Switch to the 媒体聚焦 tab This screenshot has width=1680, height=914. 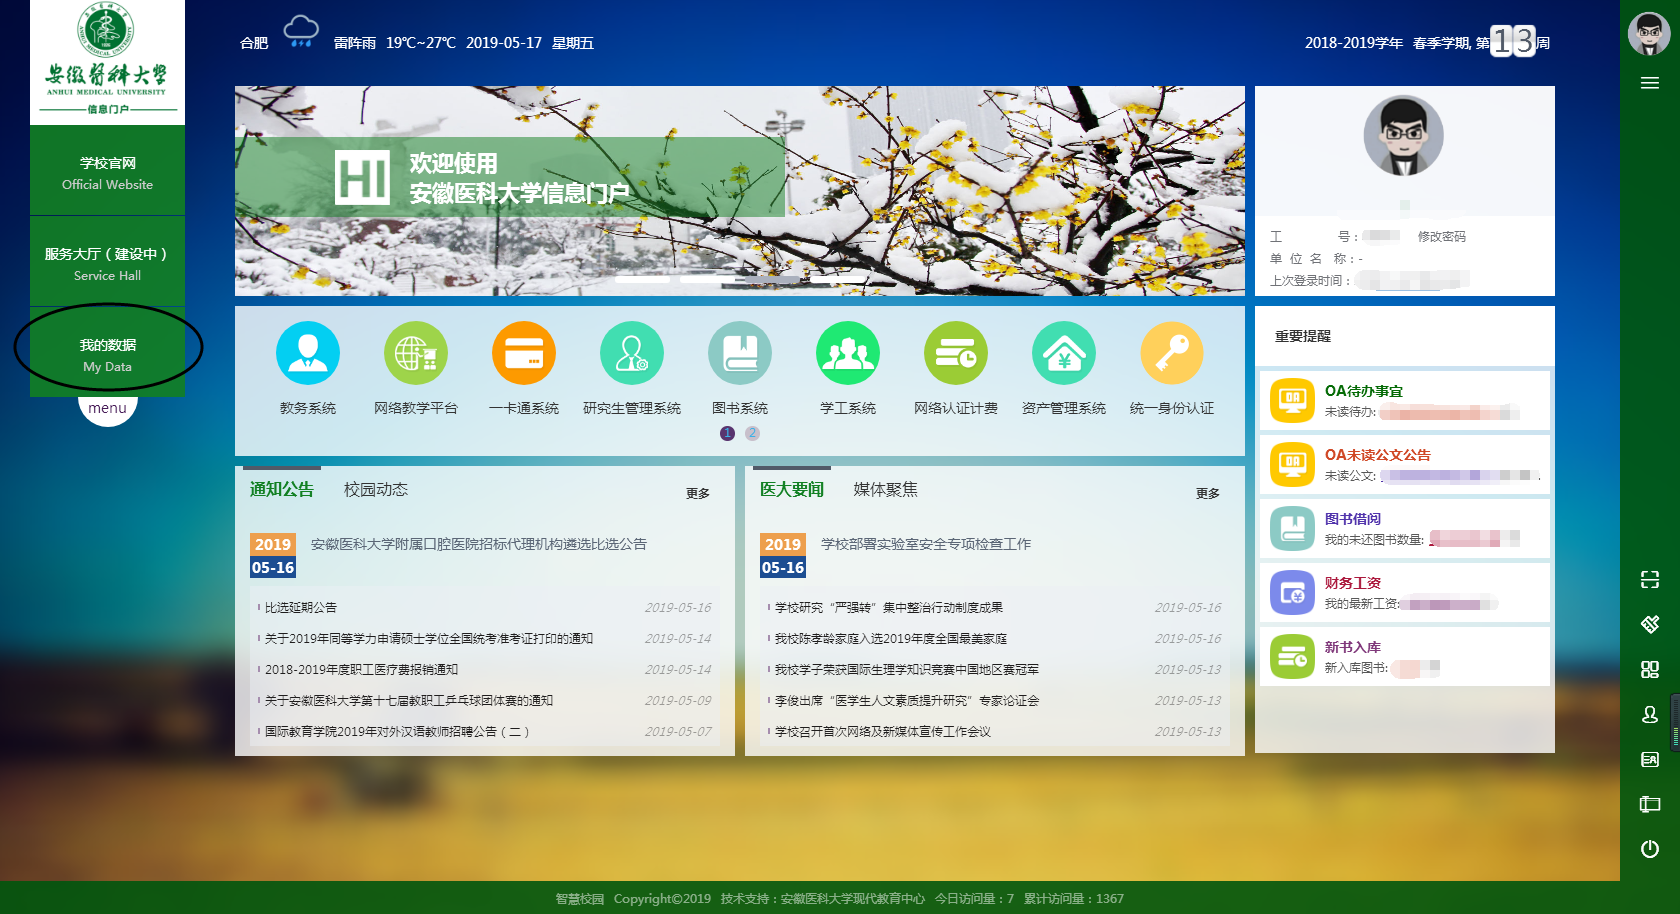point(885,489)
